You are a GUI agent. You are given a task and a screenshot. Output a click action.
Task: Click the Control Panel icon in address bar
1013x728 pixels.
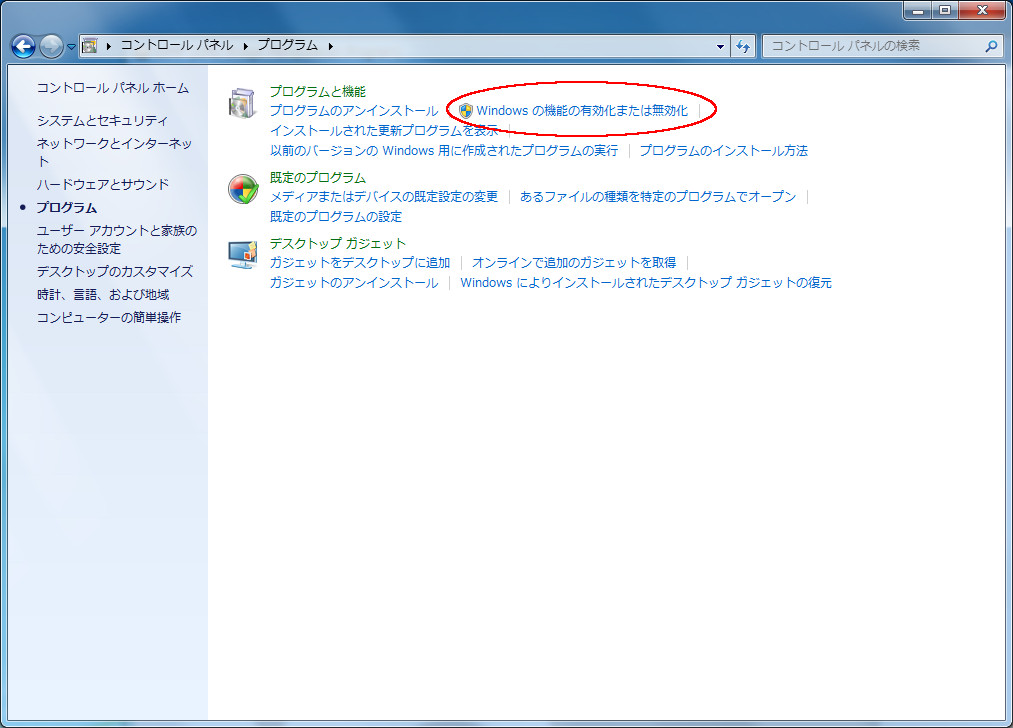pyautogui.click(x=89, y=46)
